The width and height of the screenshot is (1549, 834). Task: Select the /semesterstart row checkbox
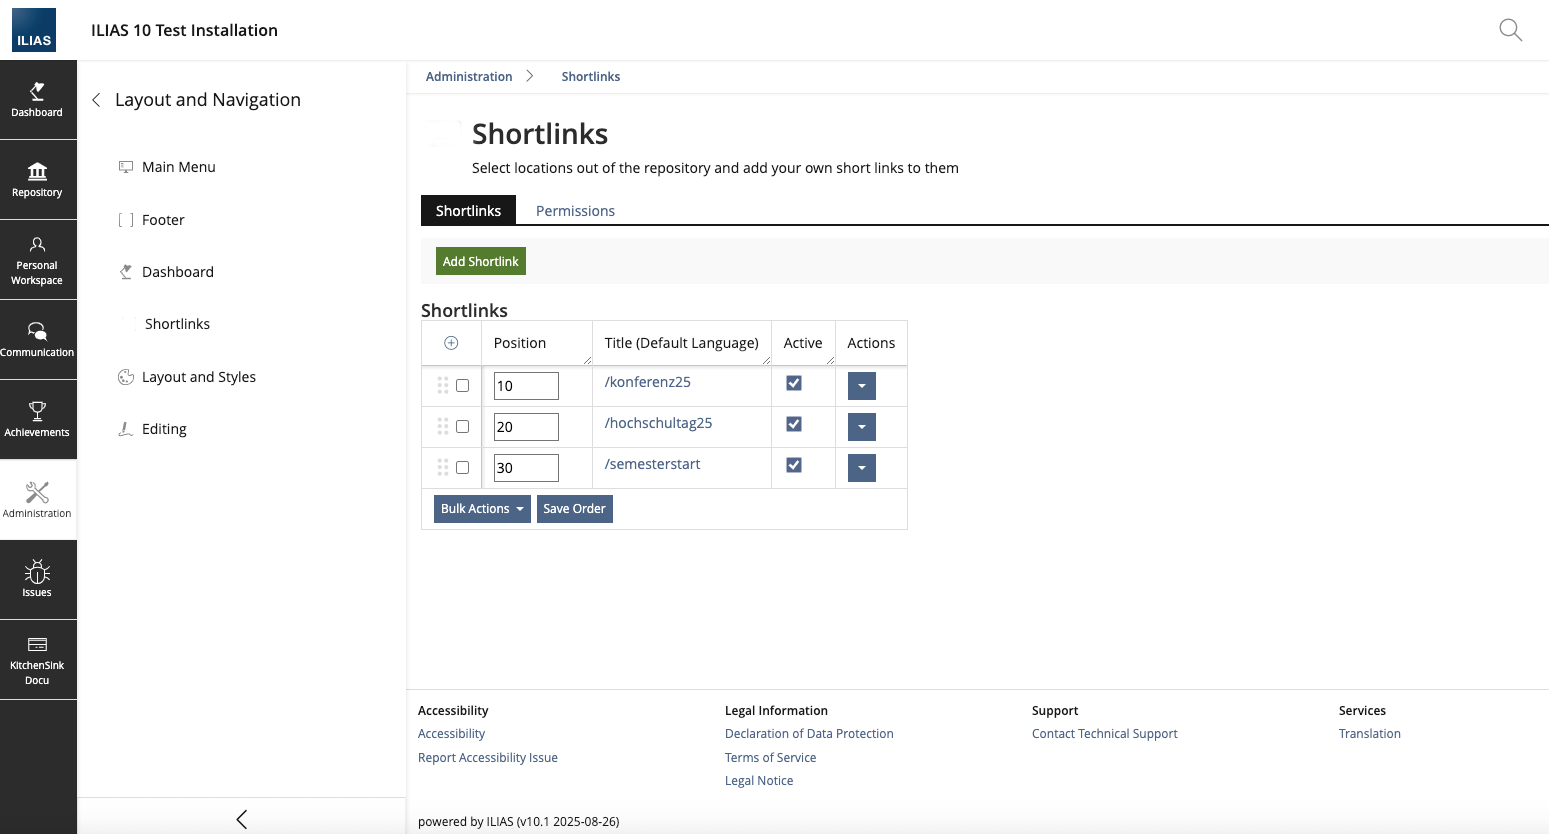click(x=462, y=467)
